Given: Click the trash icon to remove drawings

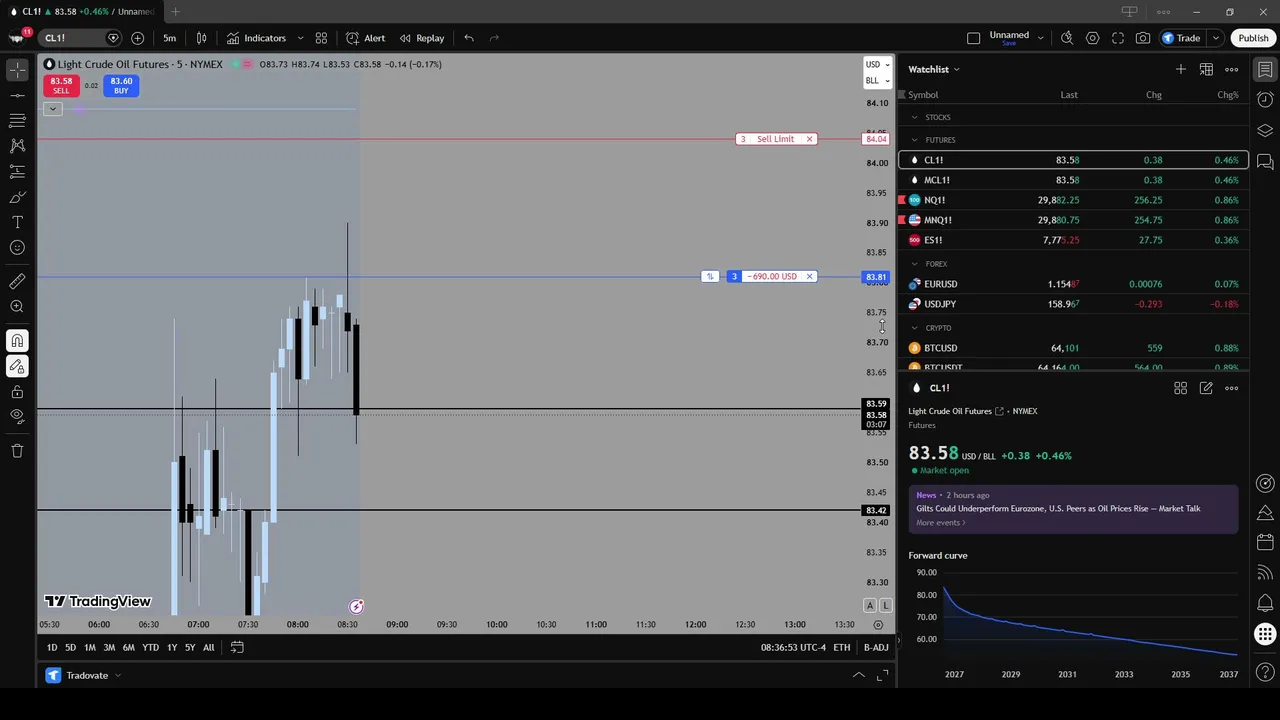Looking at the screenshot, I should [x=17, y=451].
